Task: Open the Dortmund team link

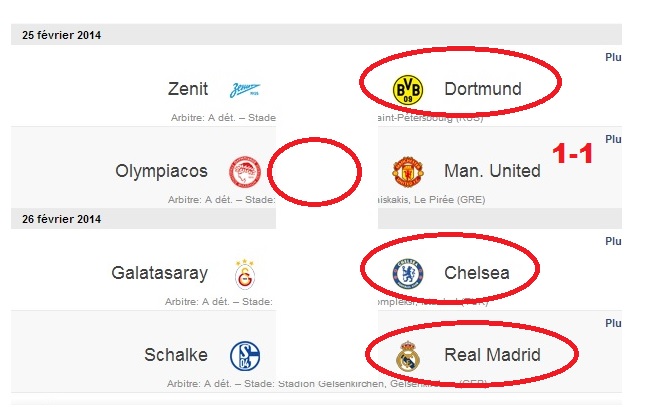Action: (x=483, y=89)
